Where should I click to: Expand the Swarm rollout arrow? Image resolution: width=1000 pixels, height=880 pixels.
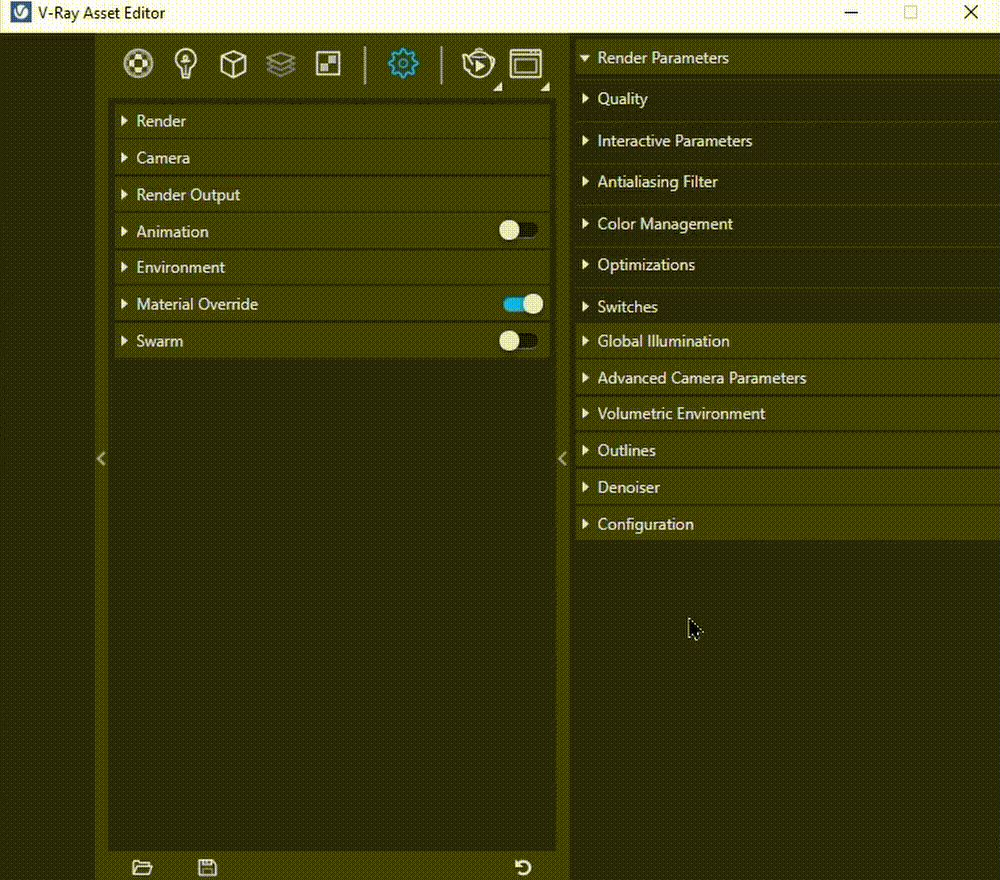[124, 341]
